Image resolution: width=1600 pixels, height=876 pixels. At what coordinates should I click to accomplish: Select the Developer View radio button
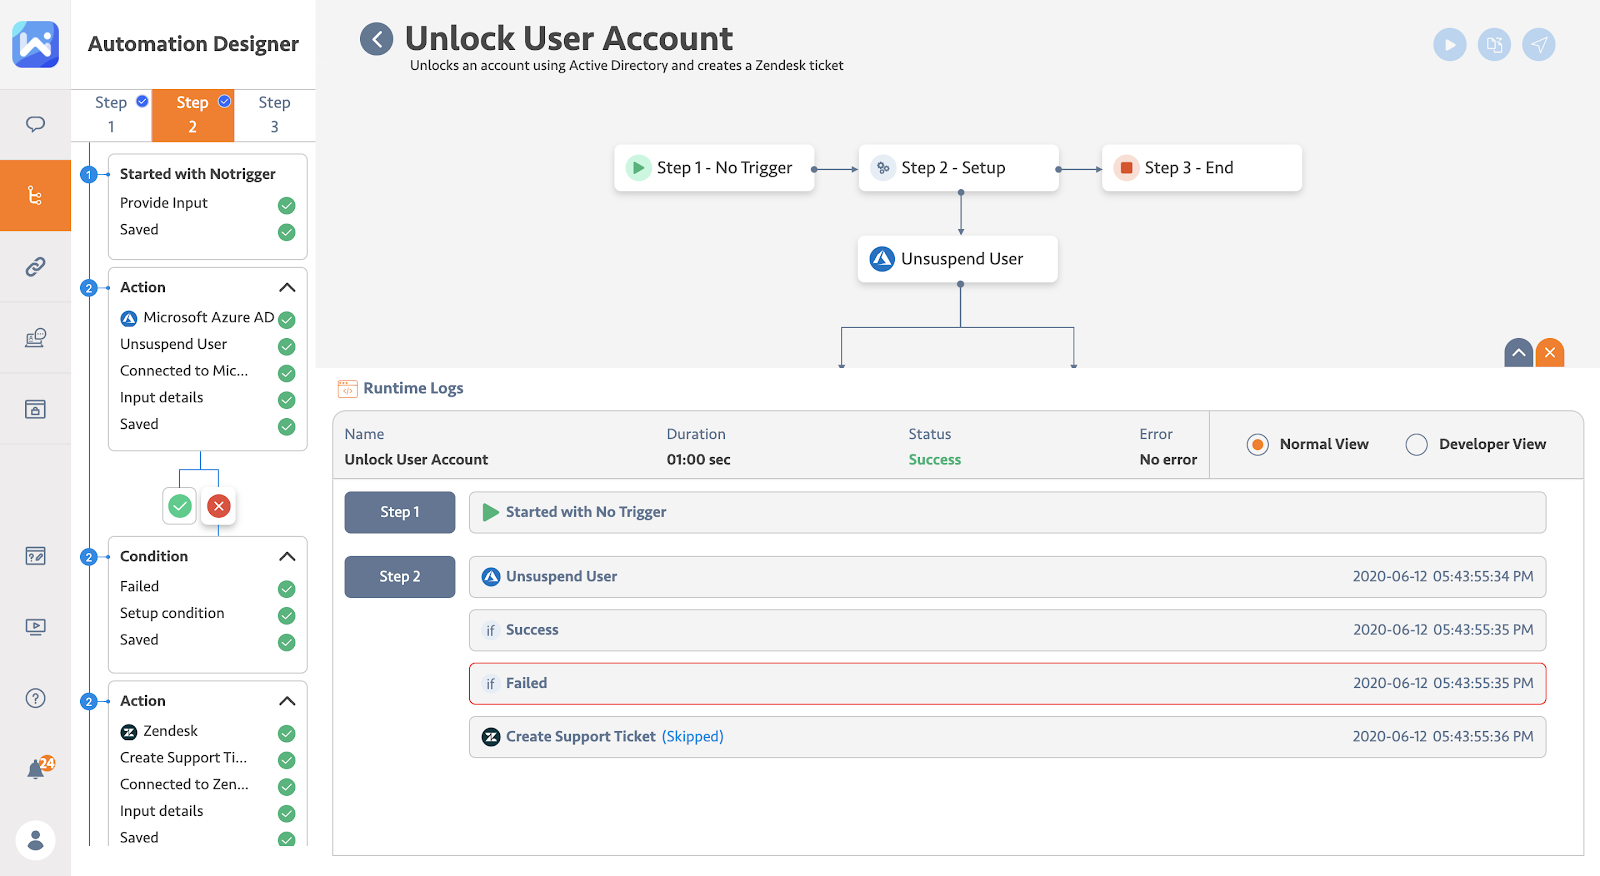[x=1416, y=445]
